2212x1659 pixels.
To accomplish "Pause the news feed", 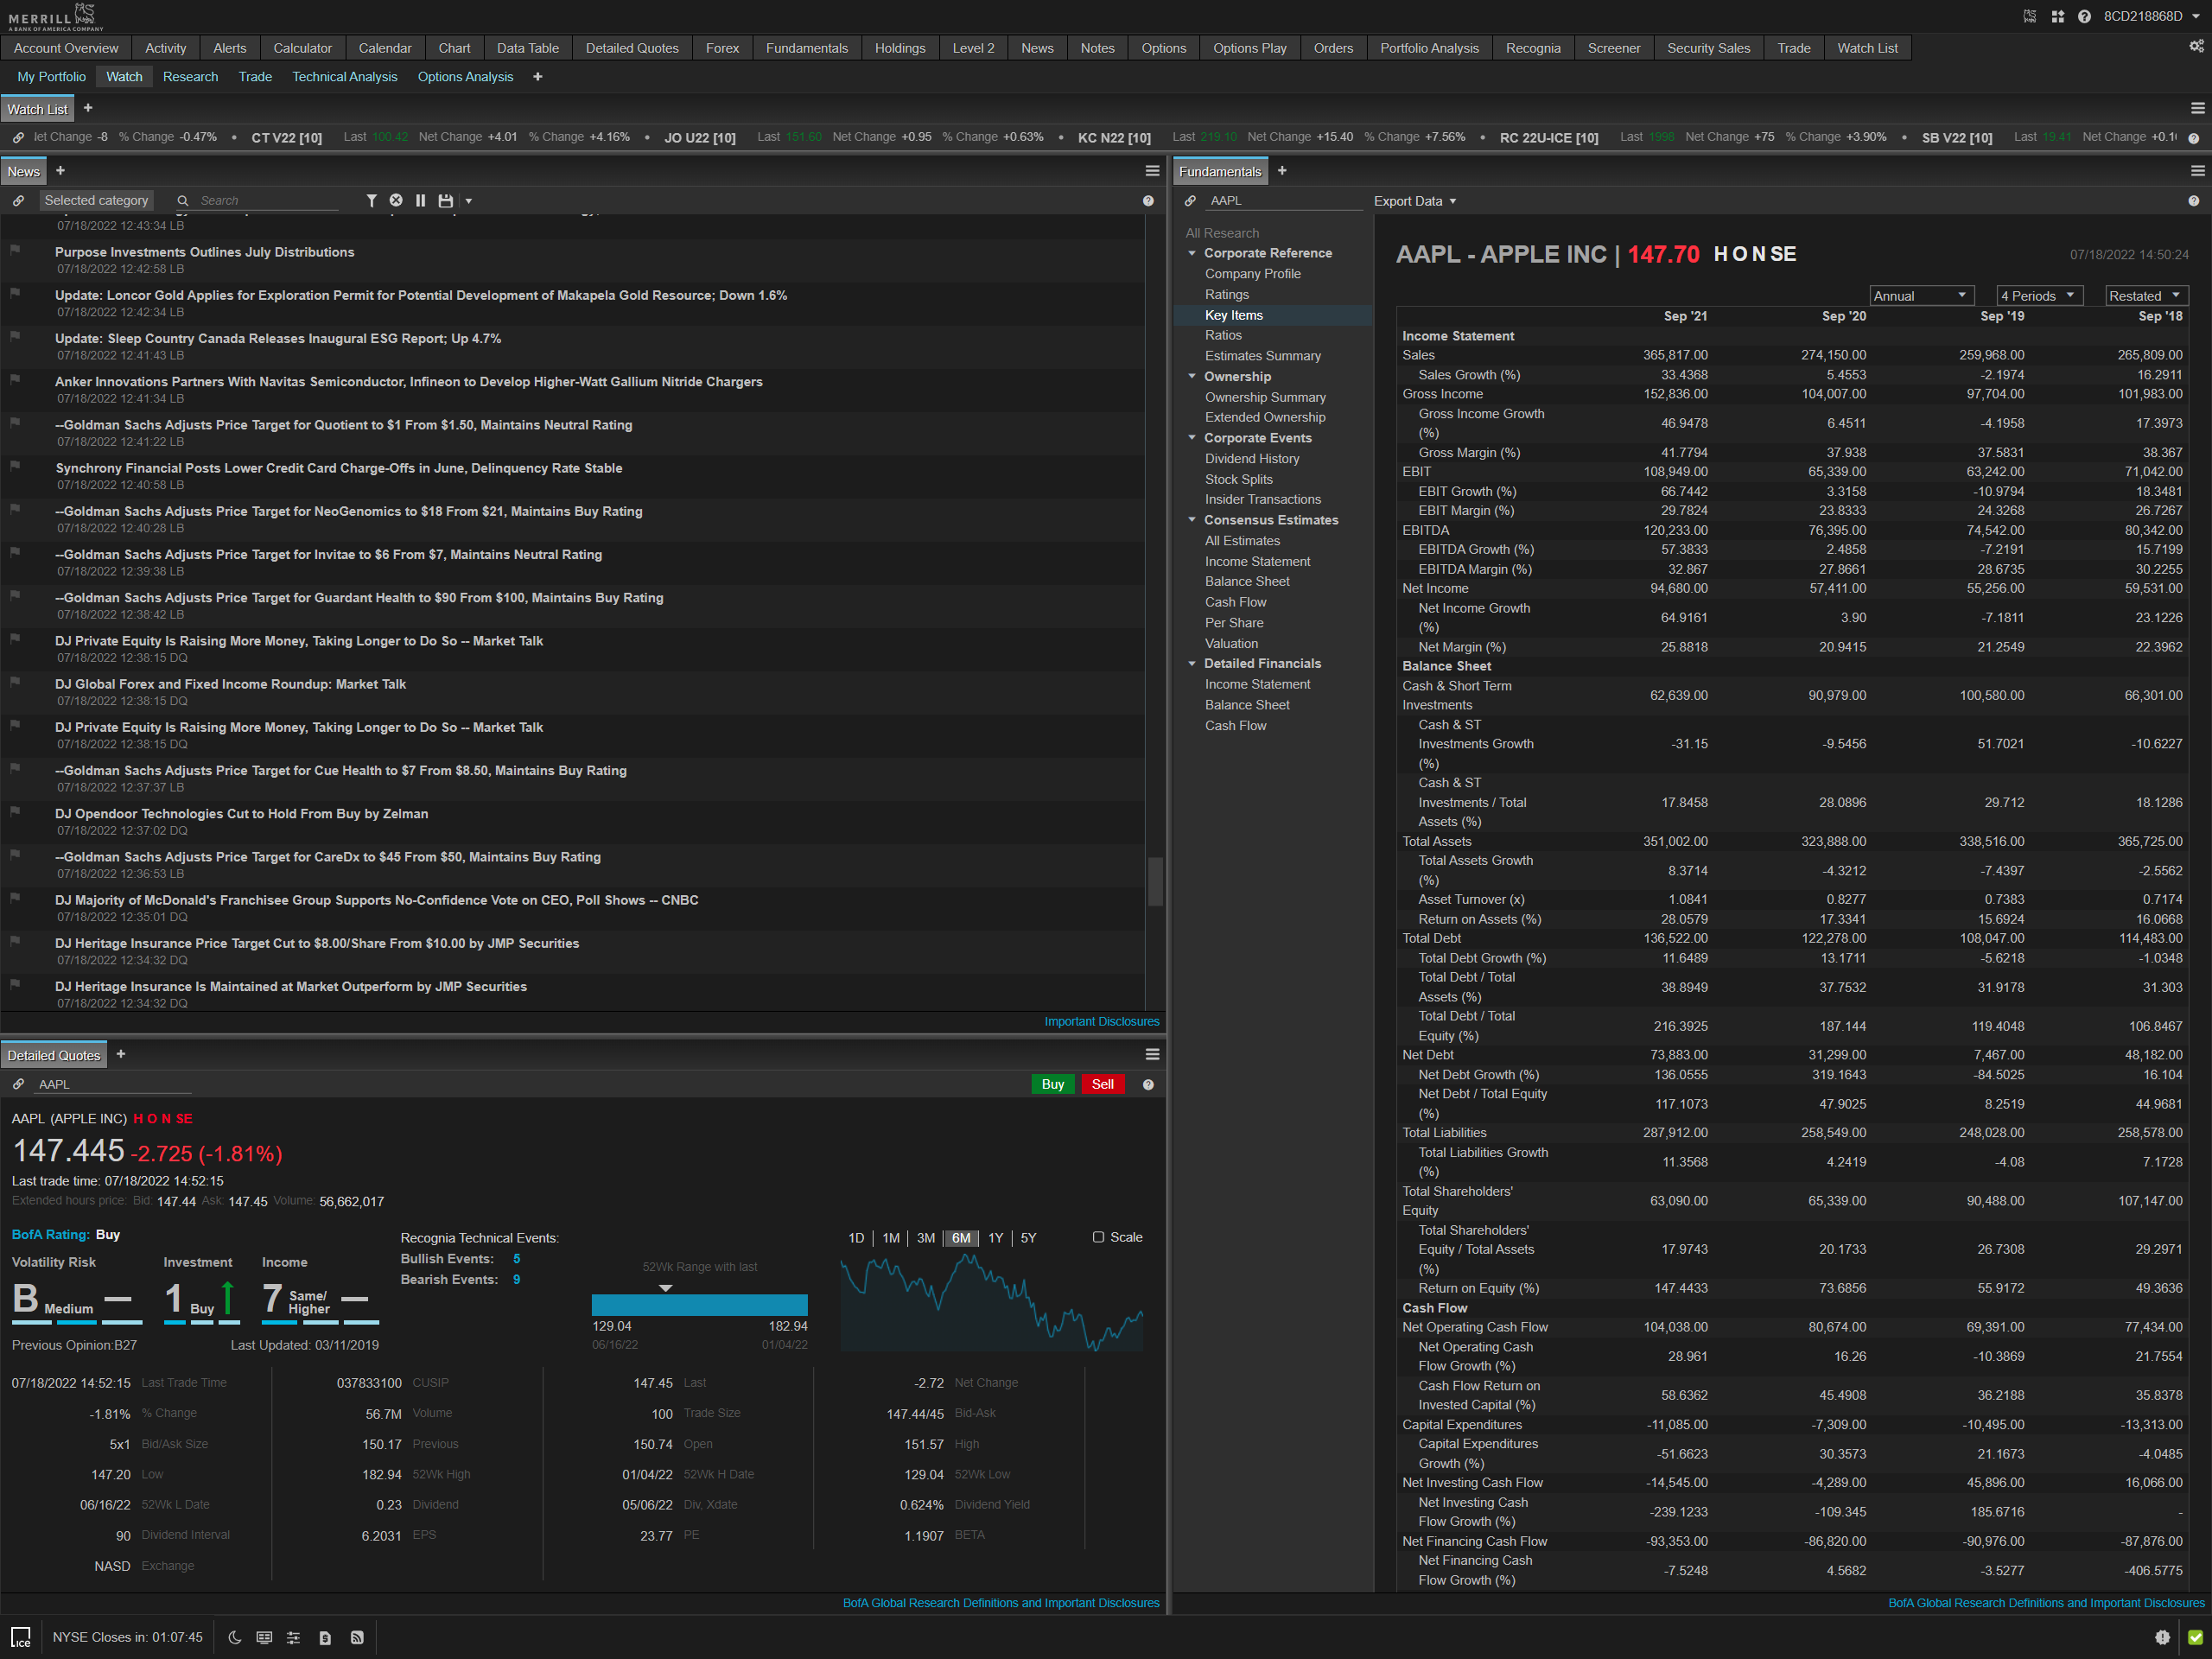I will [420, 201].
